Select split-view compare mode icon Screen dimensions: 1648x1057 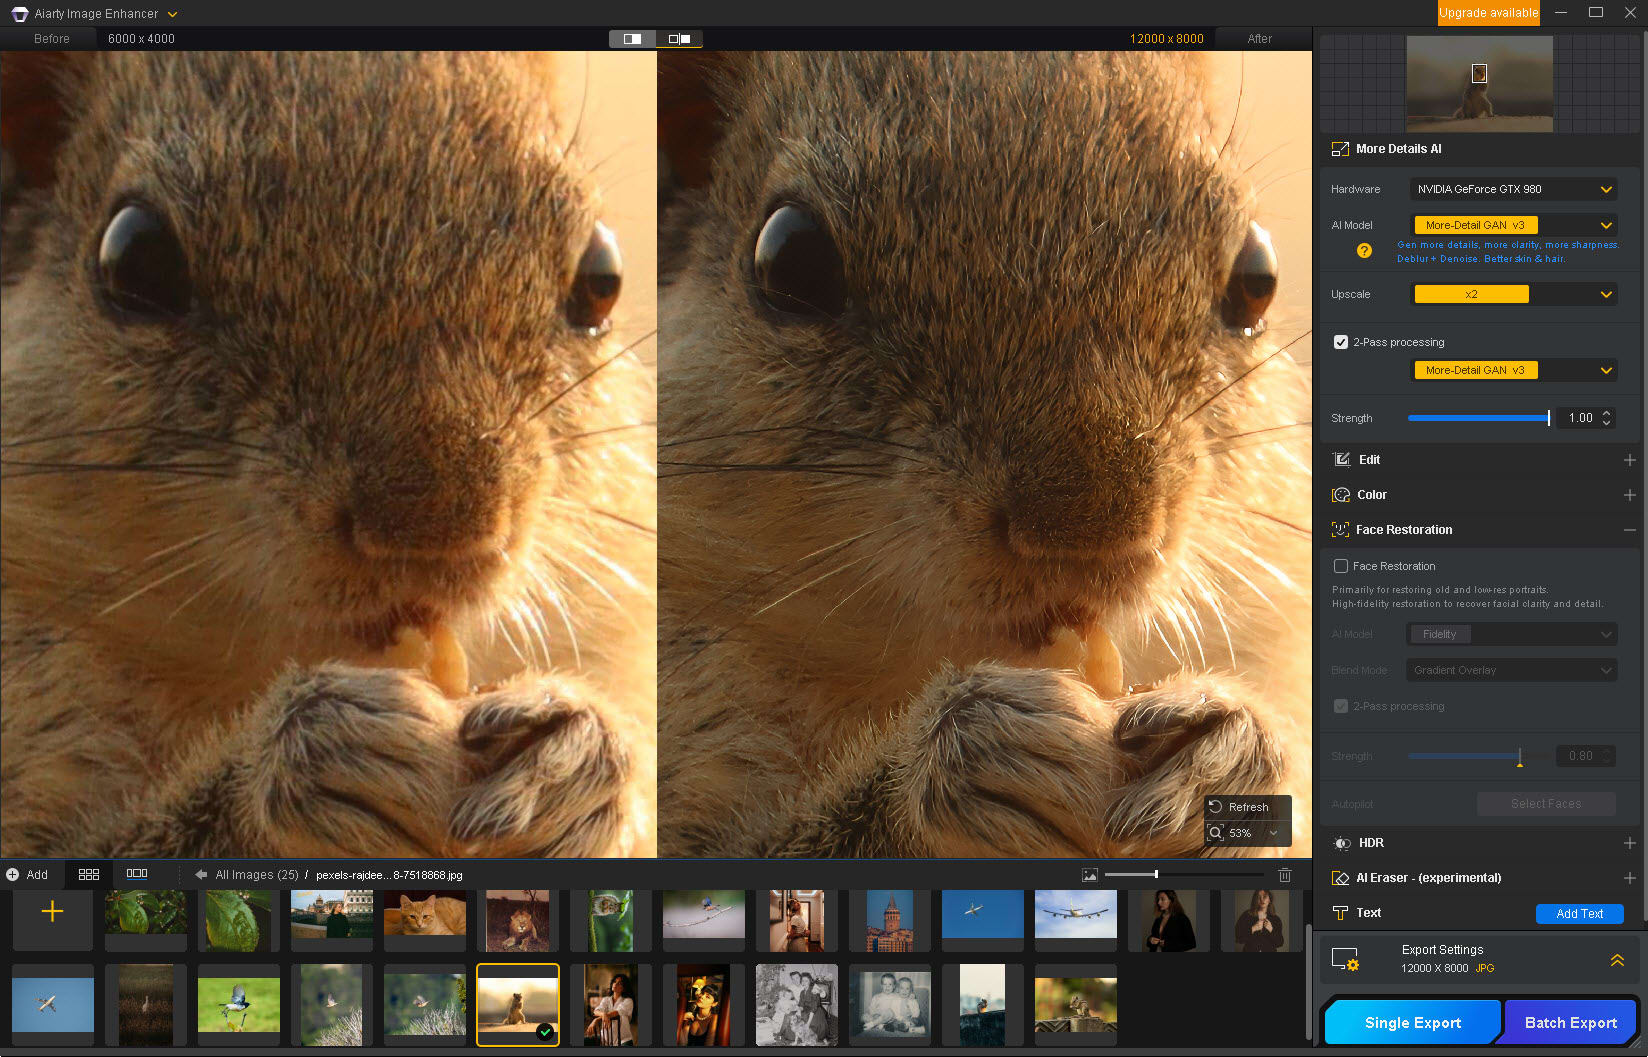(632, 39)
